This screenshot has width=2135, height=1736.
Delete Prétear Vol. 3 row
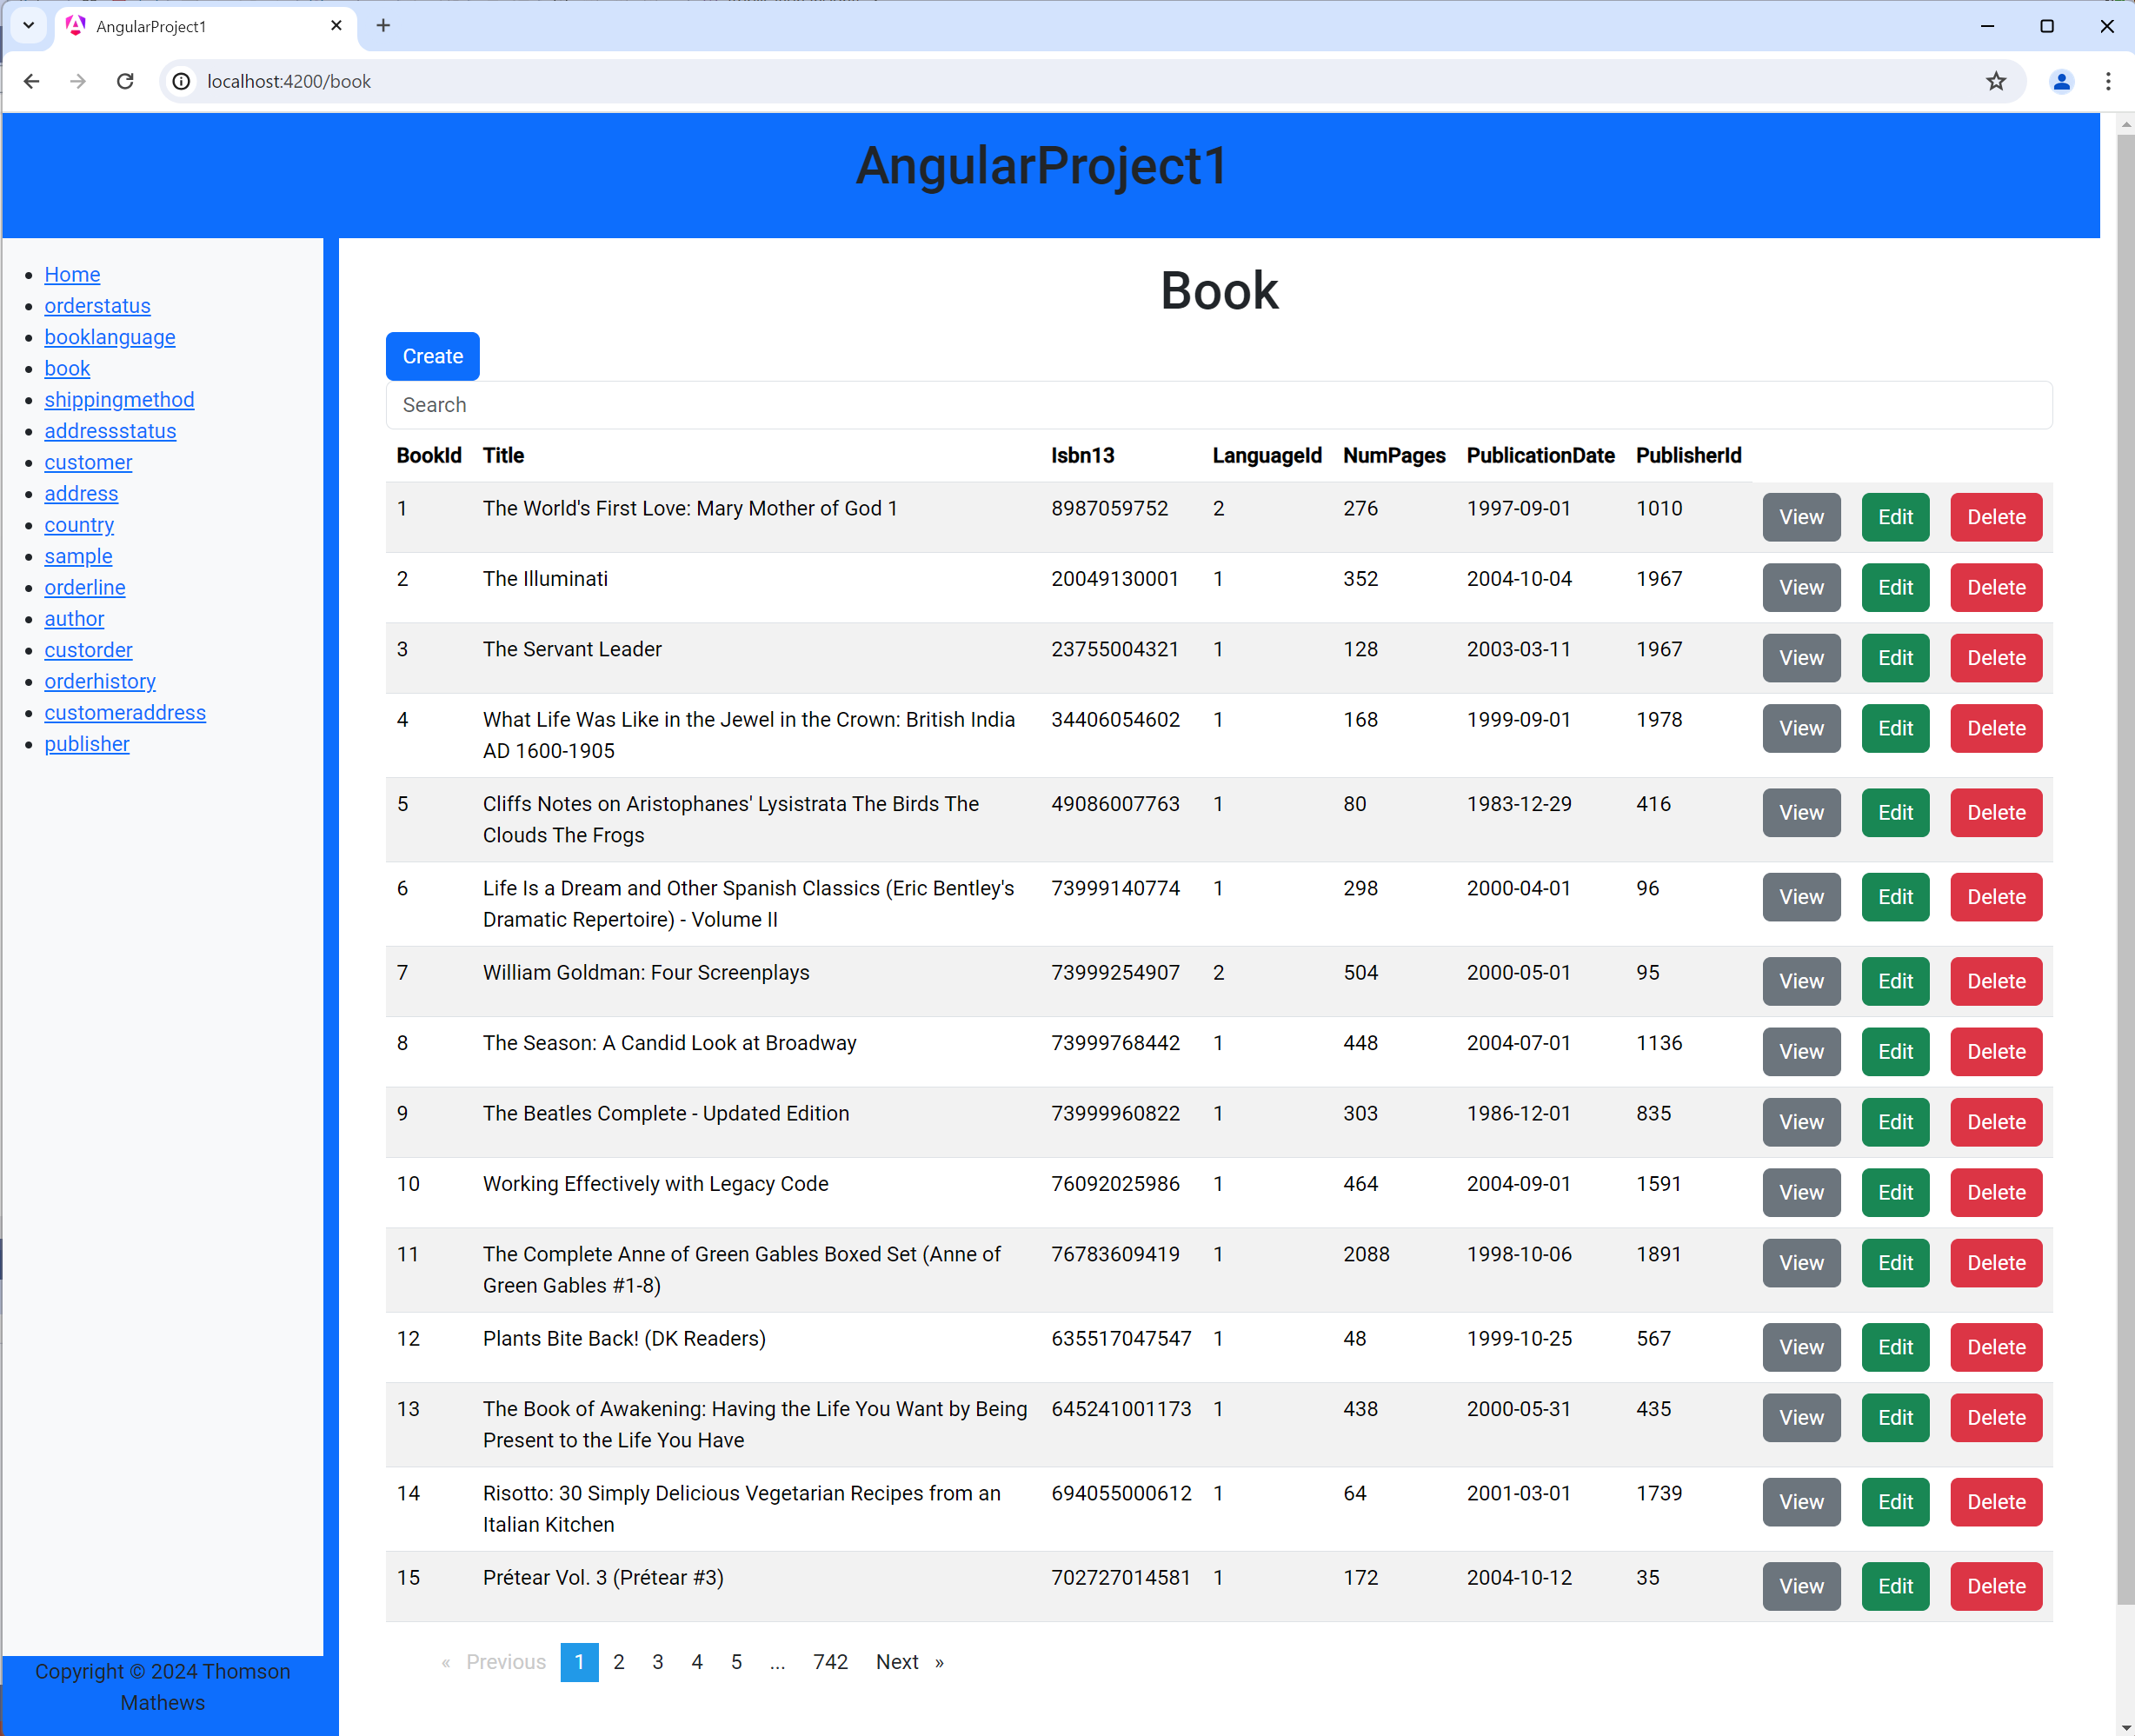coord(1996,1586)
